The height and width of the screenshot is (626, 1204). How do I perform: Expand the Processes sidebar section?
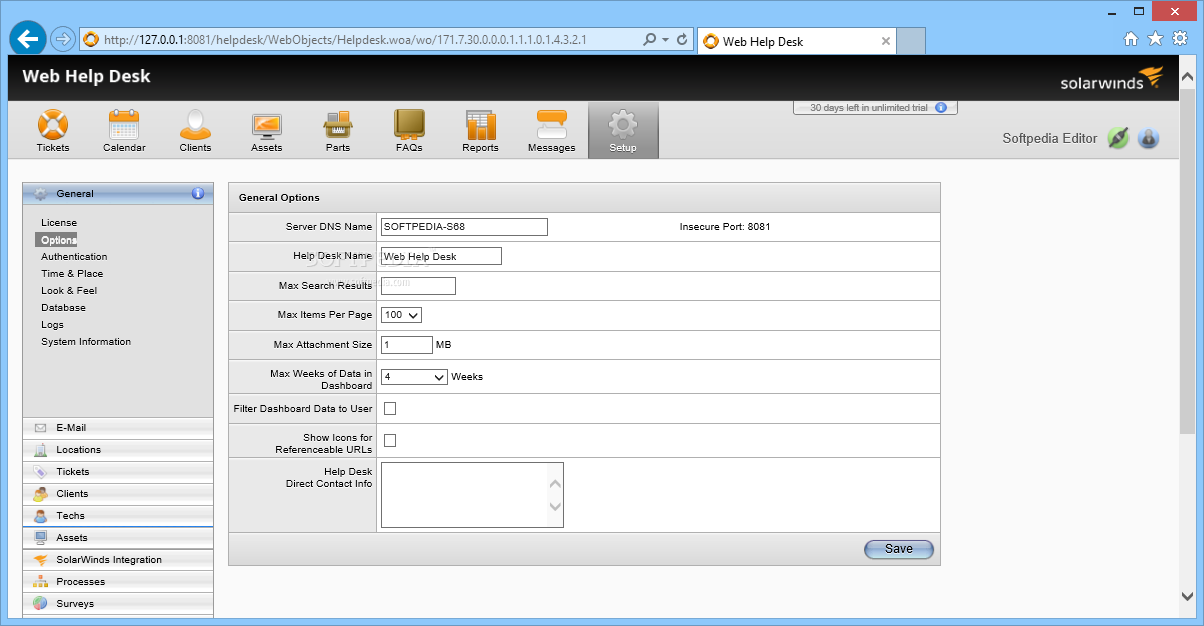(118, 581)
